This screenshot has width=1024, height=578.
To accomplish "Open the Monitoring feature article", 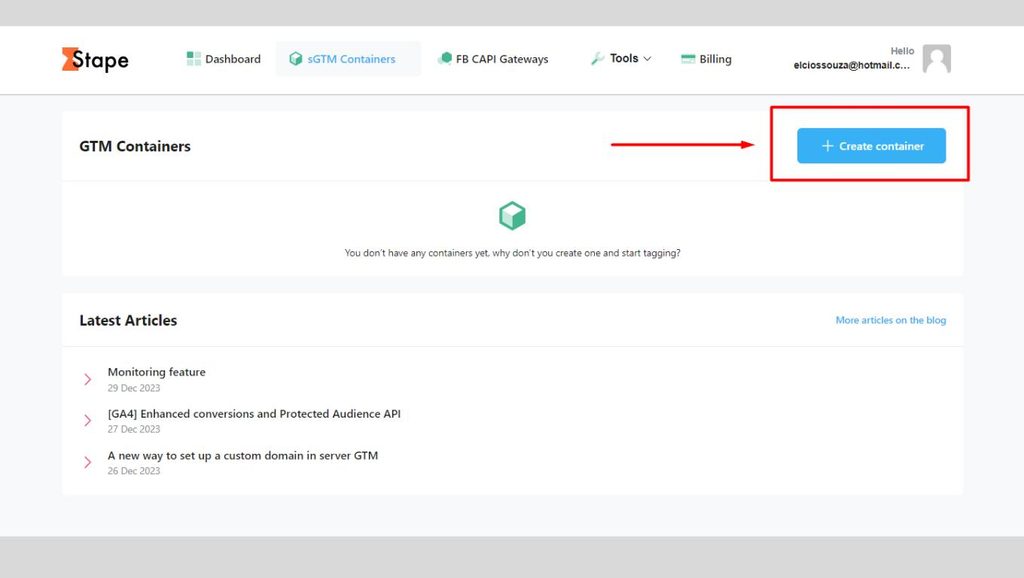I will click(x=157, y=372).
